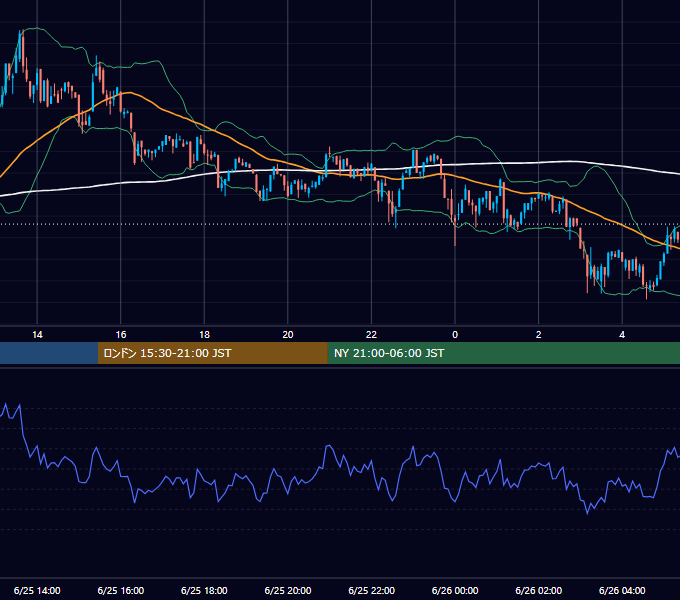This screenshot has width=680, height=600.
Task: Click the 18 hour axis label
Action: coord(204,335)
